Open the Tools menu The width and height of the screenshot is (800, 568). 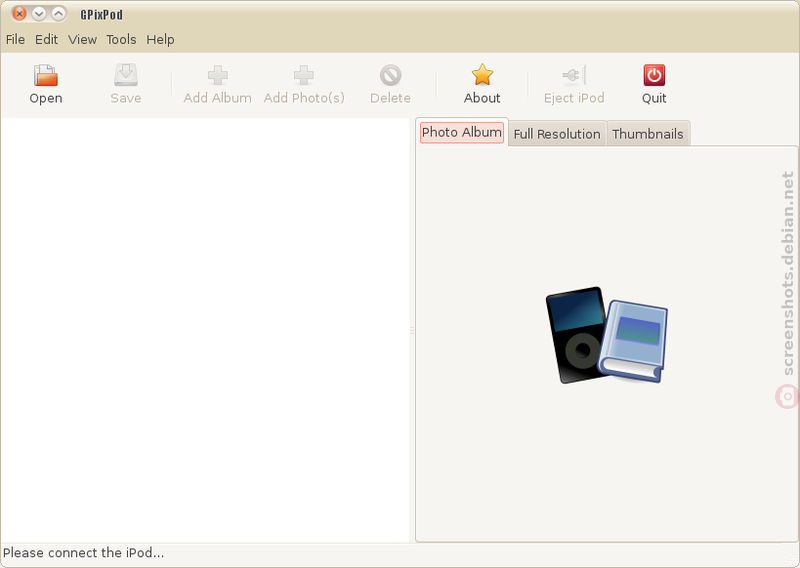click(x=121, y=39)
